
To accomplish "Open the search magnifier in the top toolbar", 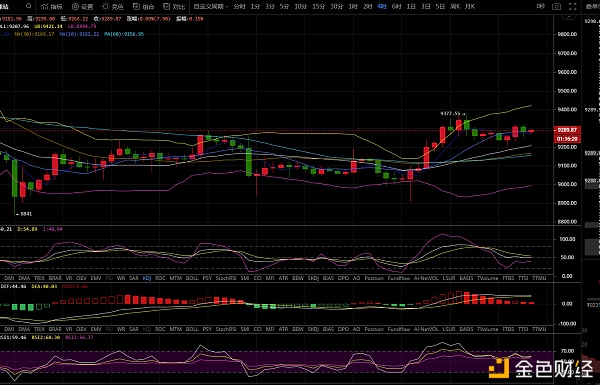I will (x=29, y=6).
